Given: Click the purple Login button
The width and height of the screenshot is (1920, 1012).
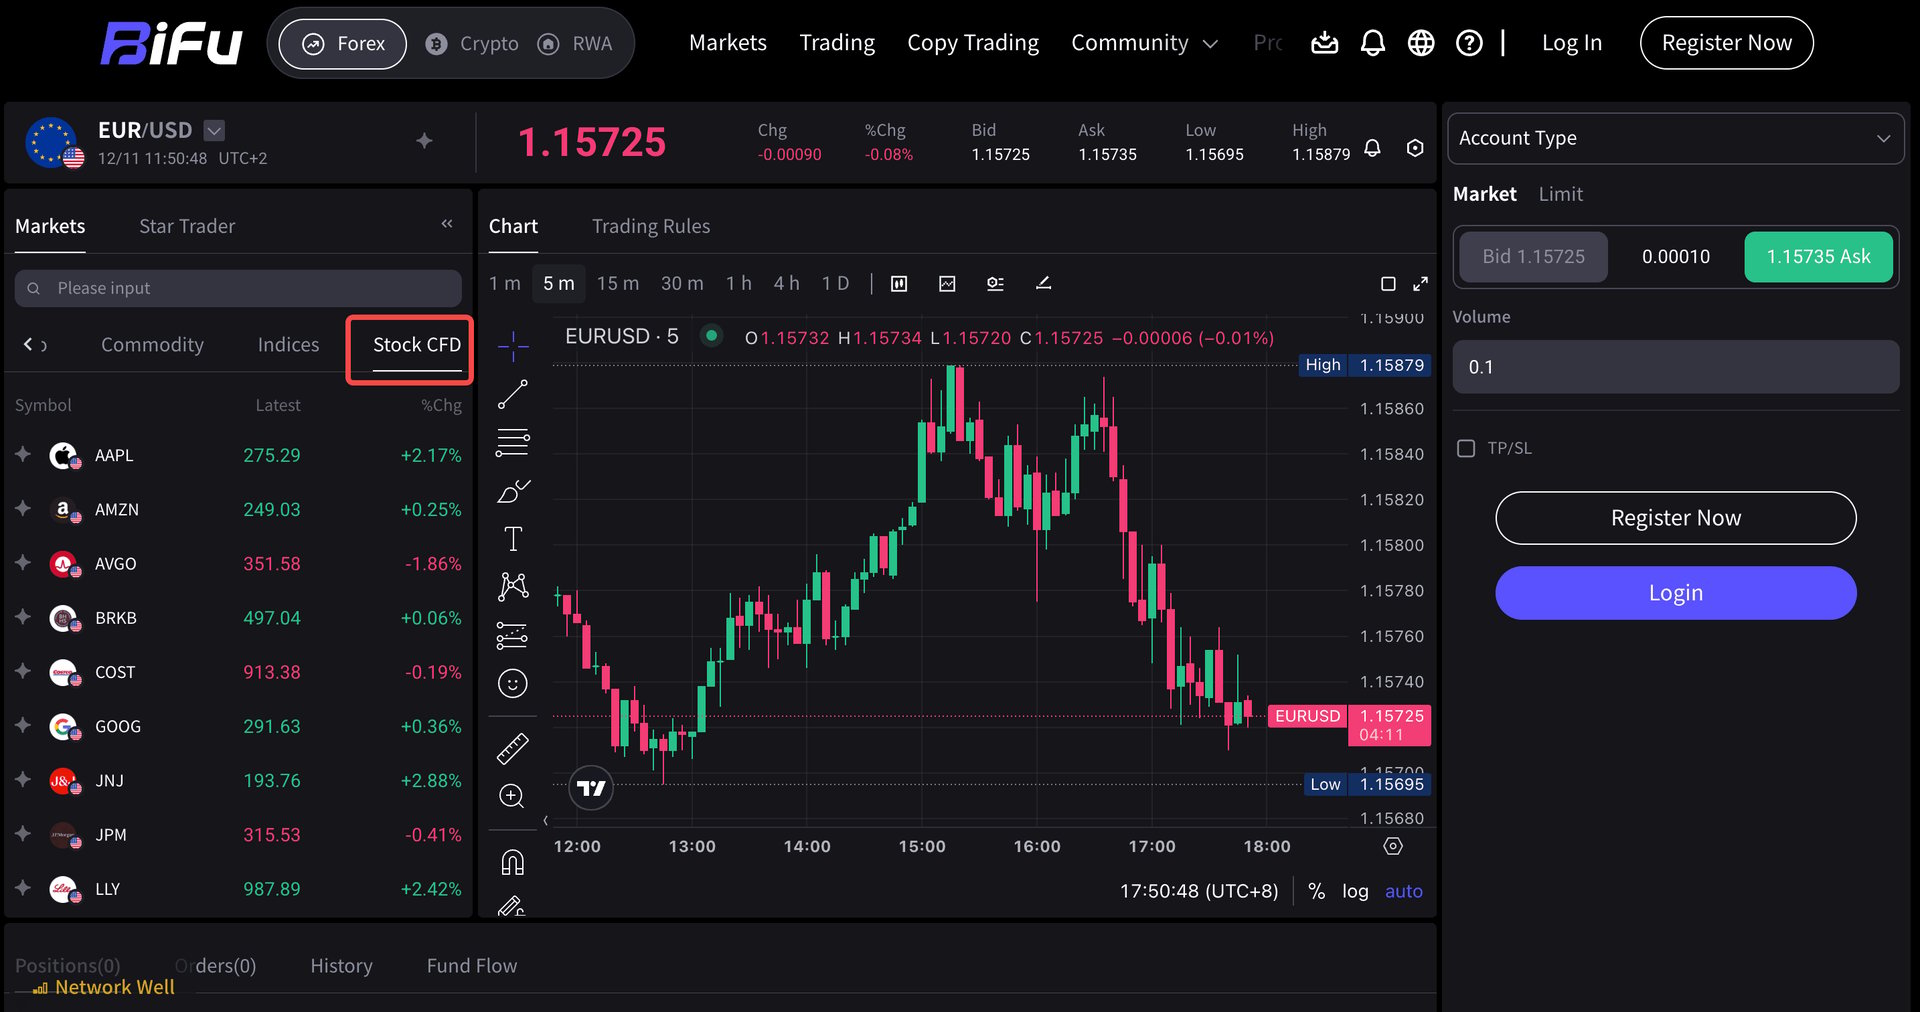Looking at the screenshot, I should click(1676, 593).
